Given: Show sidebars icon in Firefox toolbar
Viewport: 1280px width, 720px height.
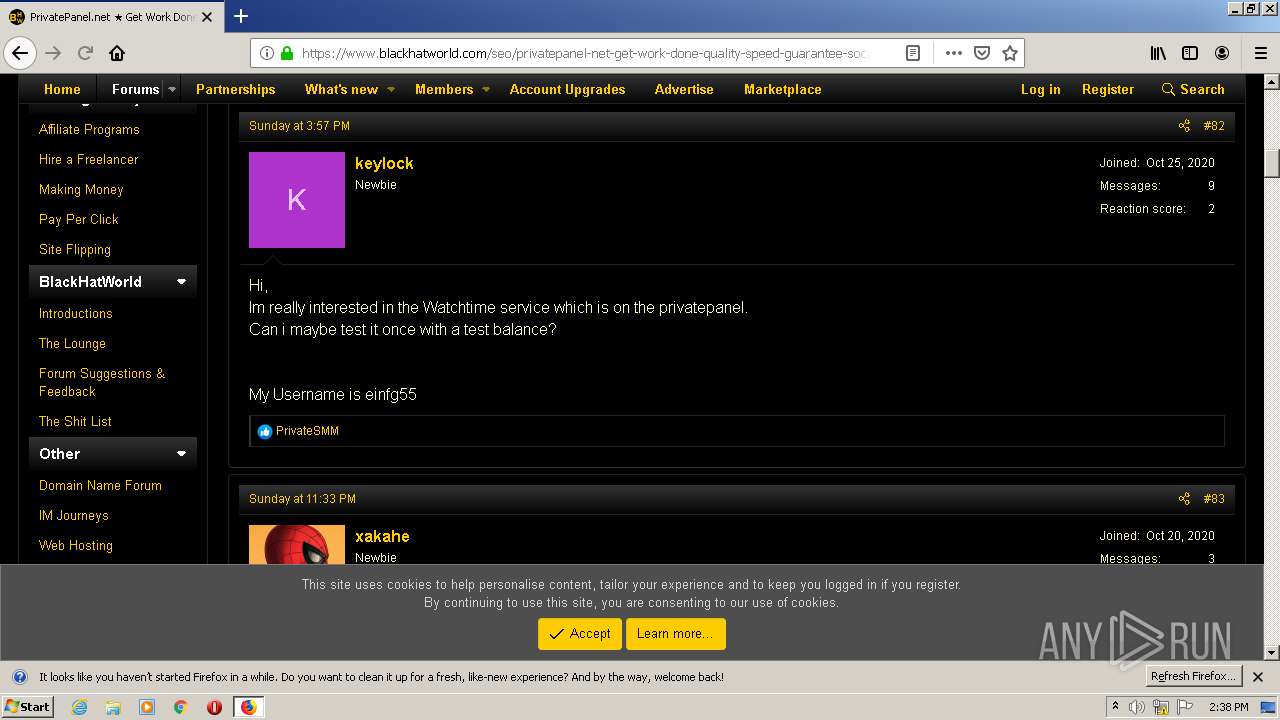Looking at the screenshot, I should coord(1190,53).
